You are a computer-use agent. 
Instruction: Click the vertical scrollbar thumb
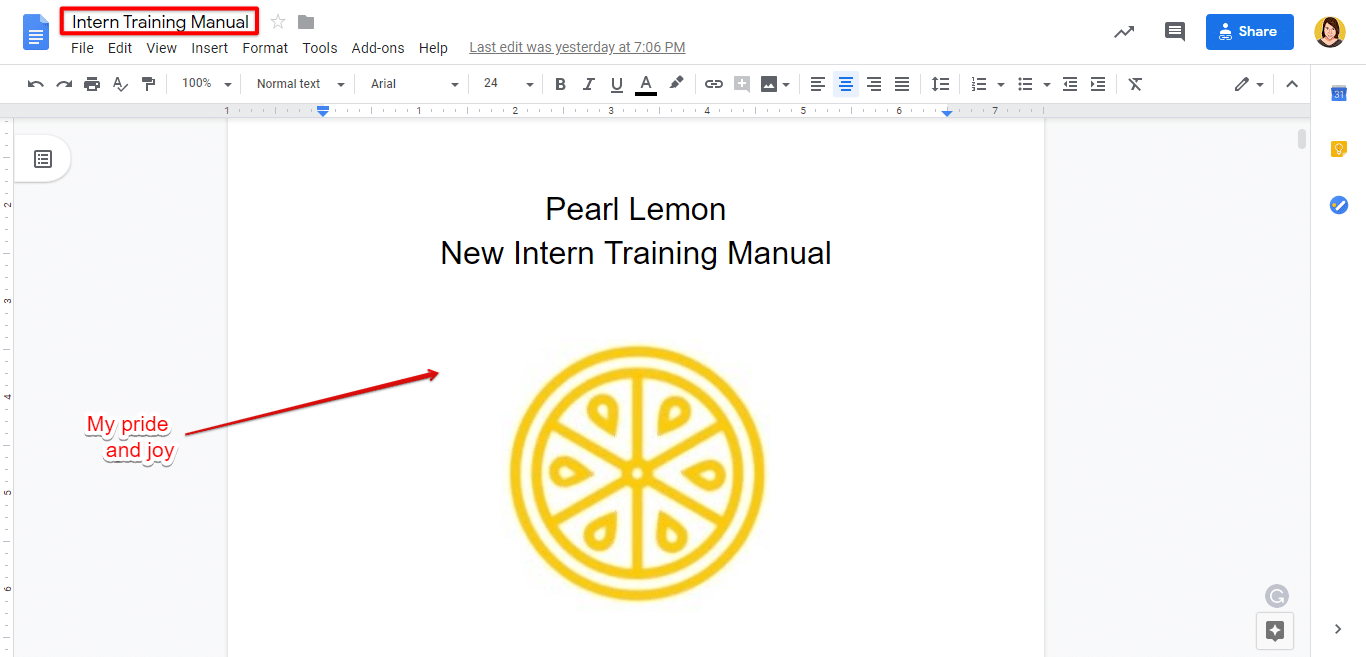point(1302,139)
